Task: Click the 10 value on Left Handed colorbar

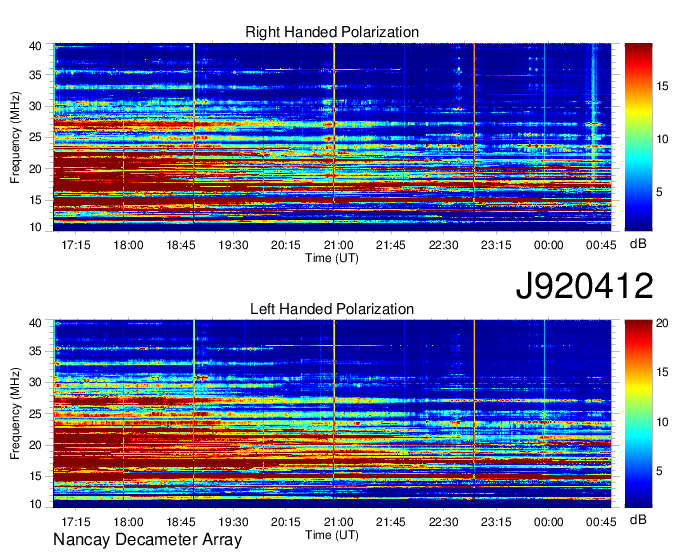Action: pyautogui.click(x=662, y=422)
